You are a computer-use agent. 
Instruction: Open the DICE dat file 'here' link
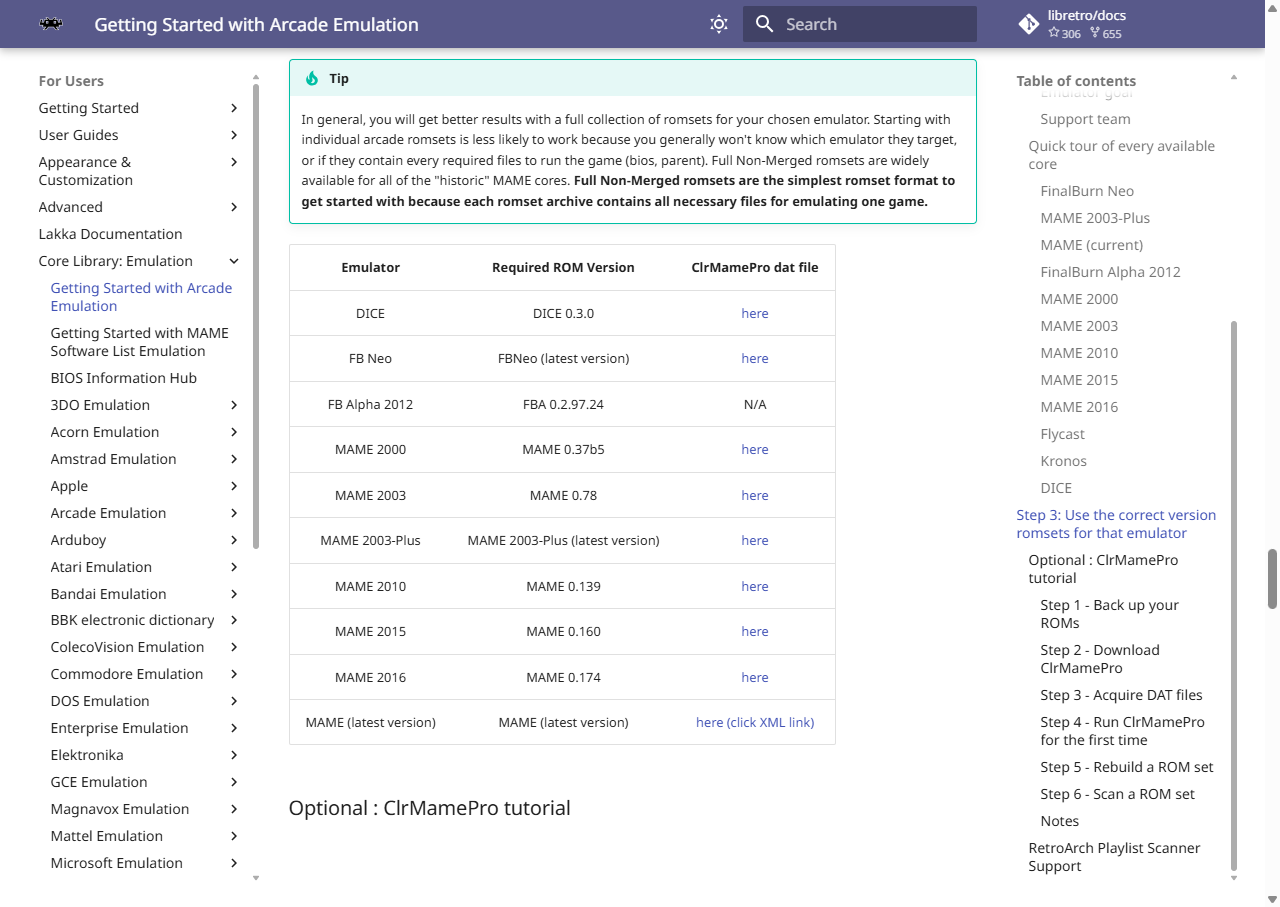(755, 313)
